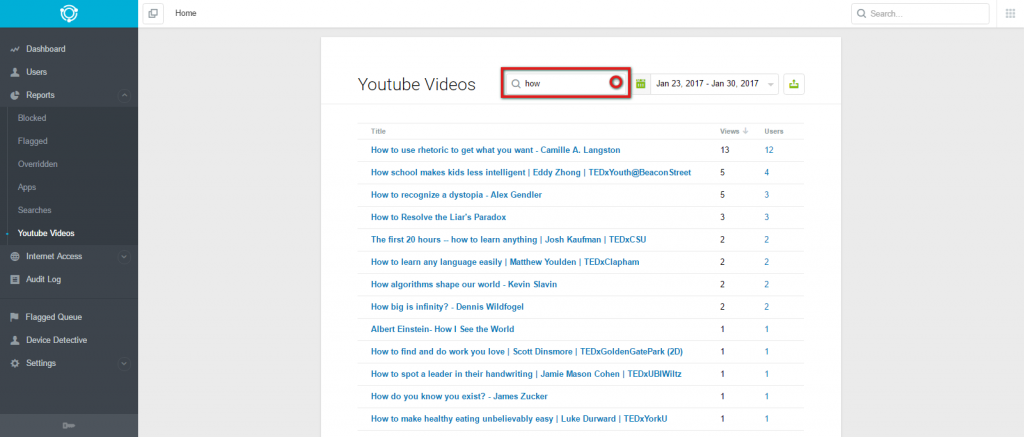Image resolution: width=1024 pixels, height=437 pixels.
Task: Open 'How to spot a leader in their handwriting'
Action: click(x=526, y=374)
